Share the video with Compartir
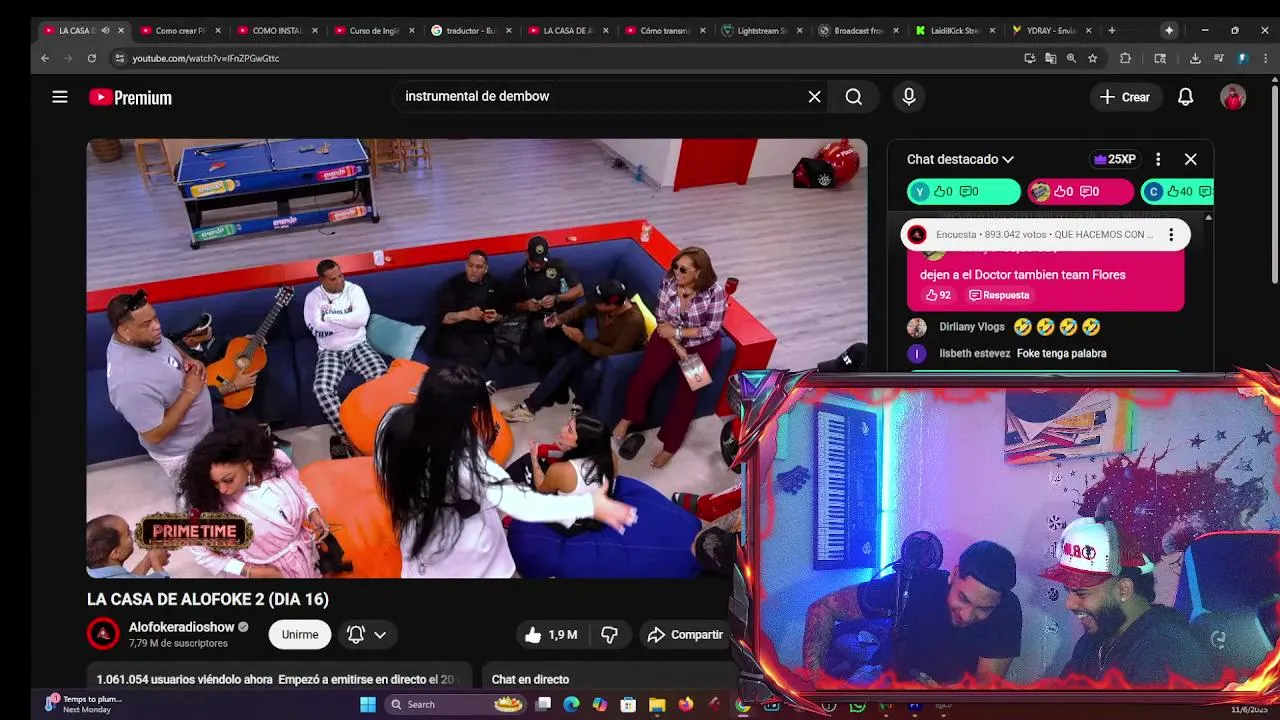Viewport: 1280px width, 720px height. (x=685, y=634)
